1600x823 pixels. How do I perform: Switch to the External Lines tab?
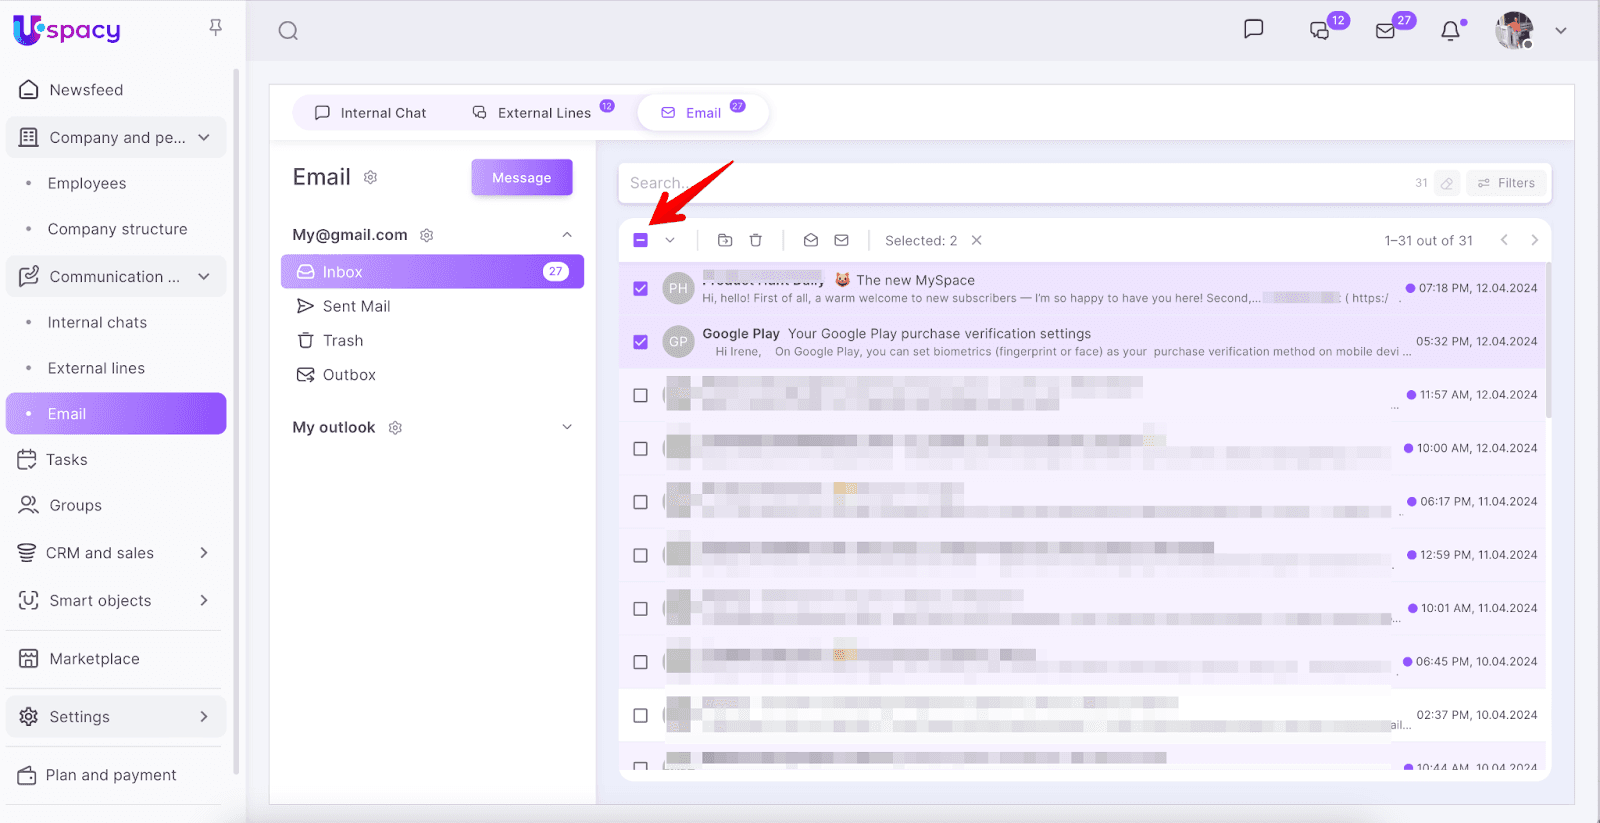pos(533,113)
